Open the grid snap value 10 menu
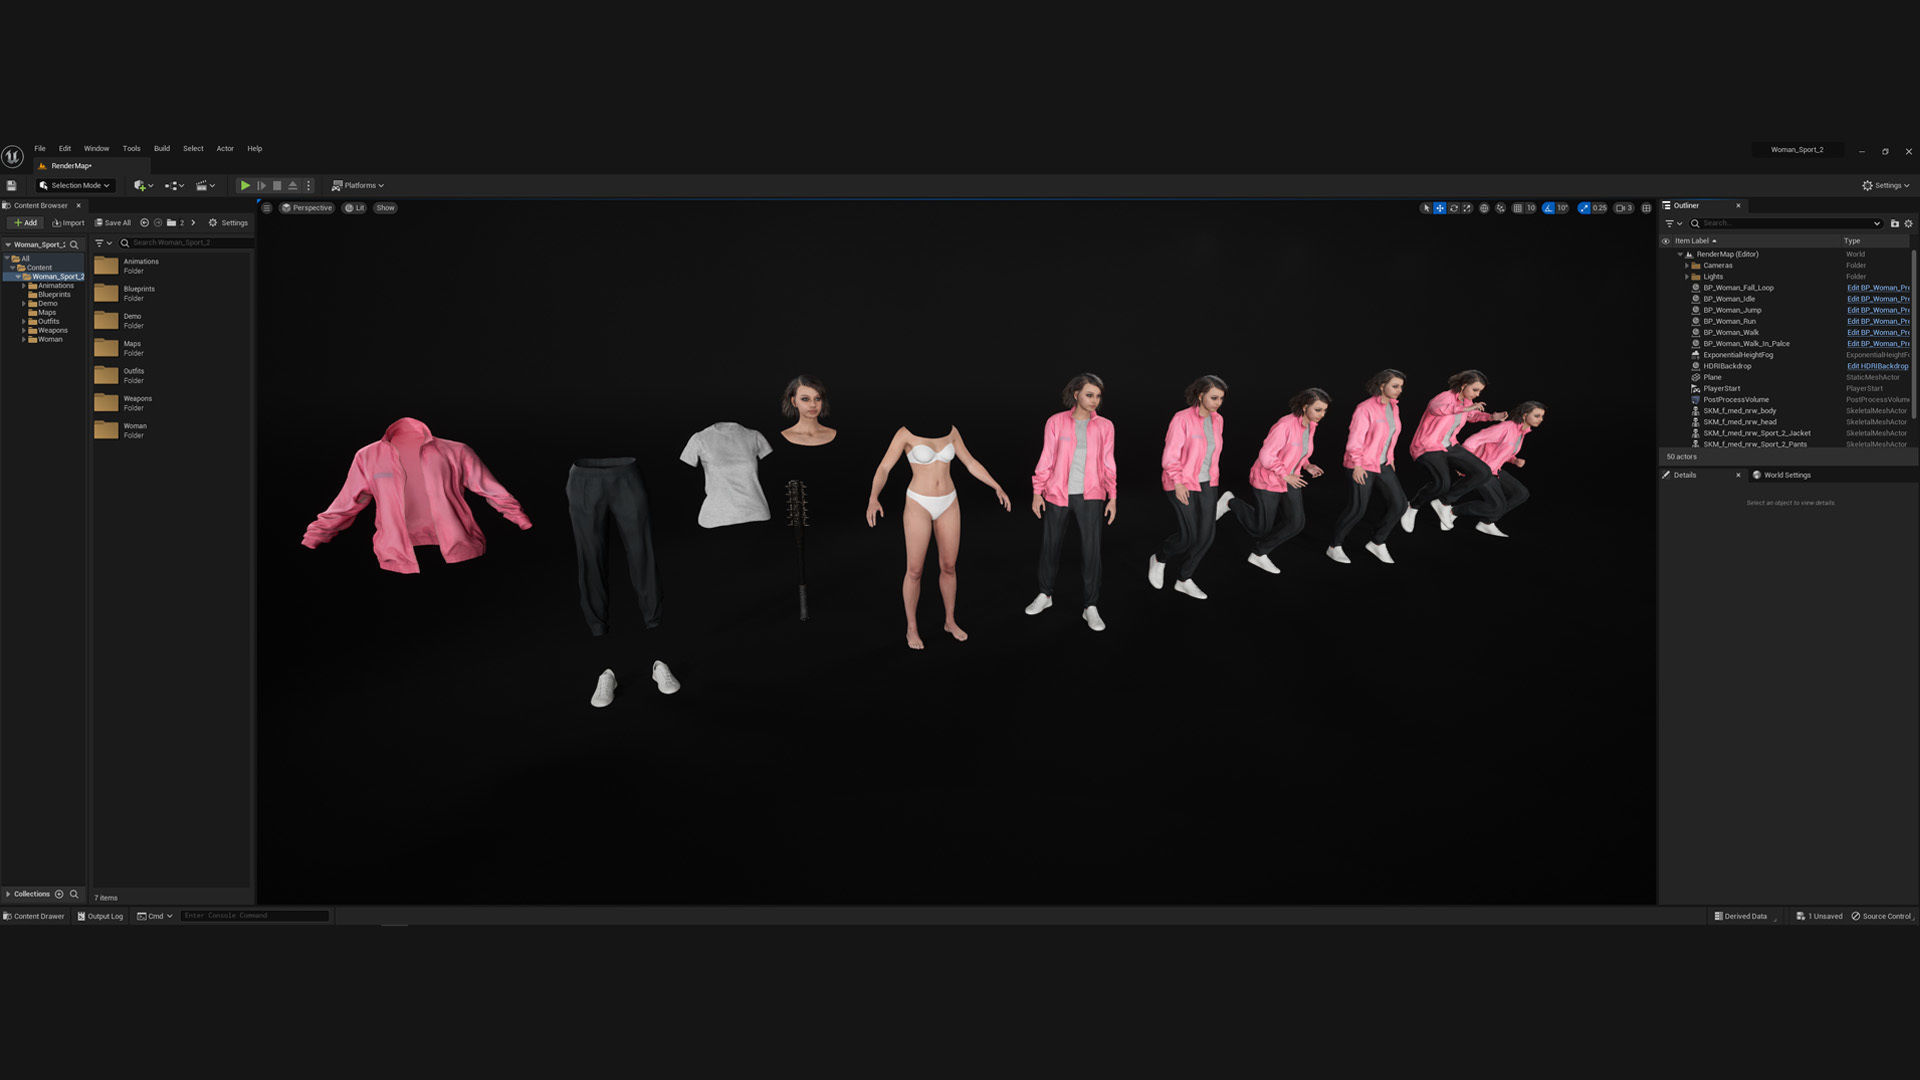 [x=1531, y=208]
